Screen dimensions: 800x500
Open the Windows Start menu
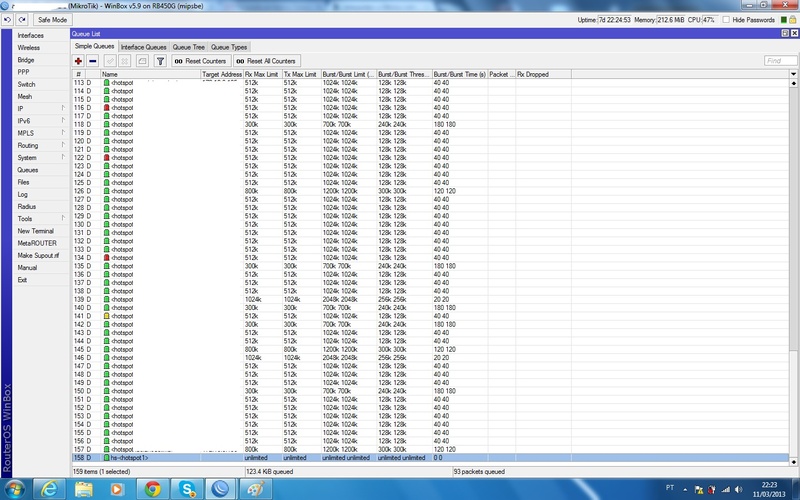(14, 489)
